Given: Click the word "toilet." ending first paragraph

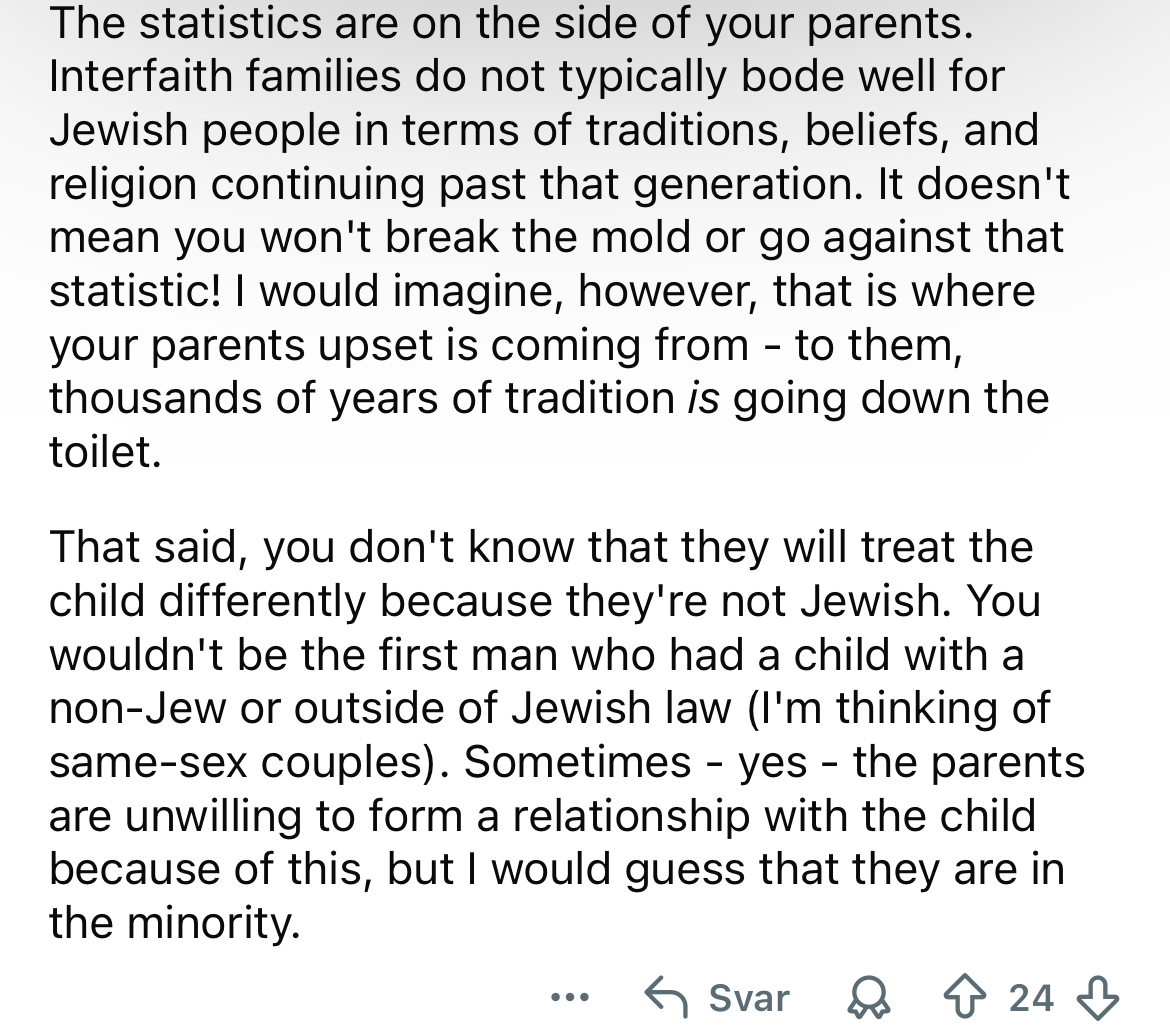Looking at the screenshot, I should [x=105, y=451].
